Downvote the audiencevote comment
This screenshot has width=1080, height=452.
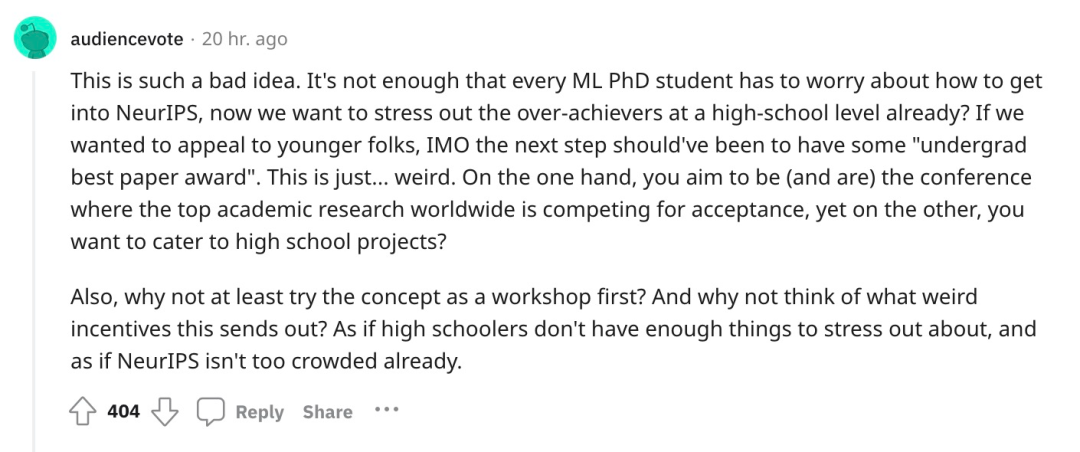165,411
